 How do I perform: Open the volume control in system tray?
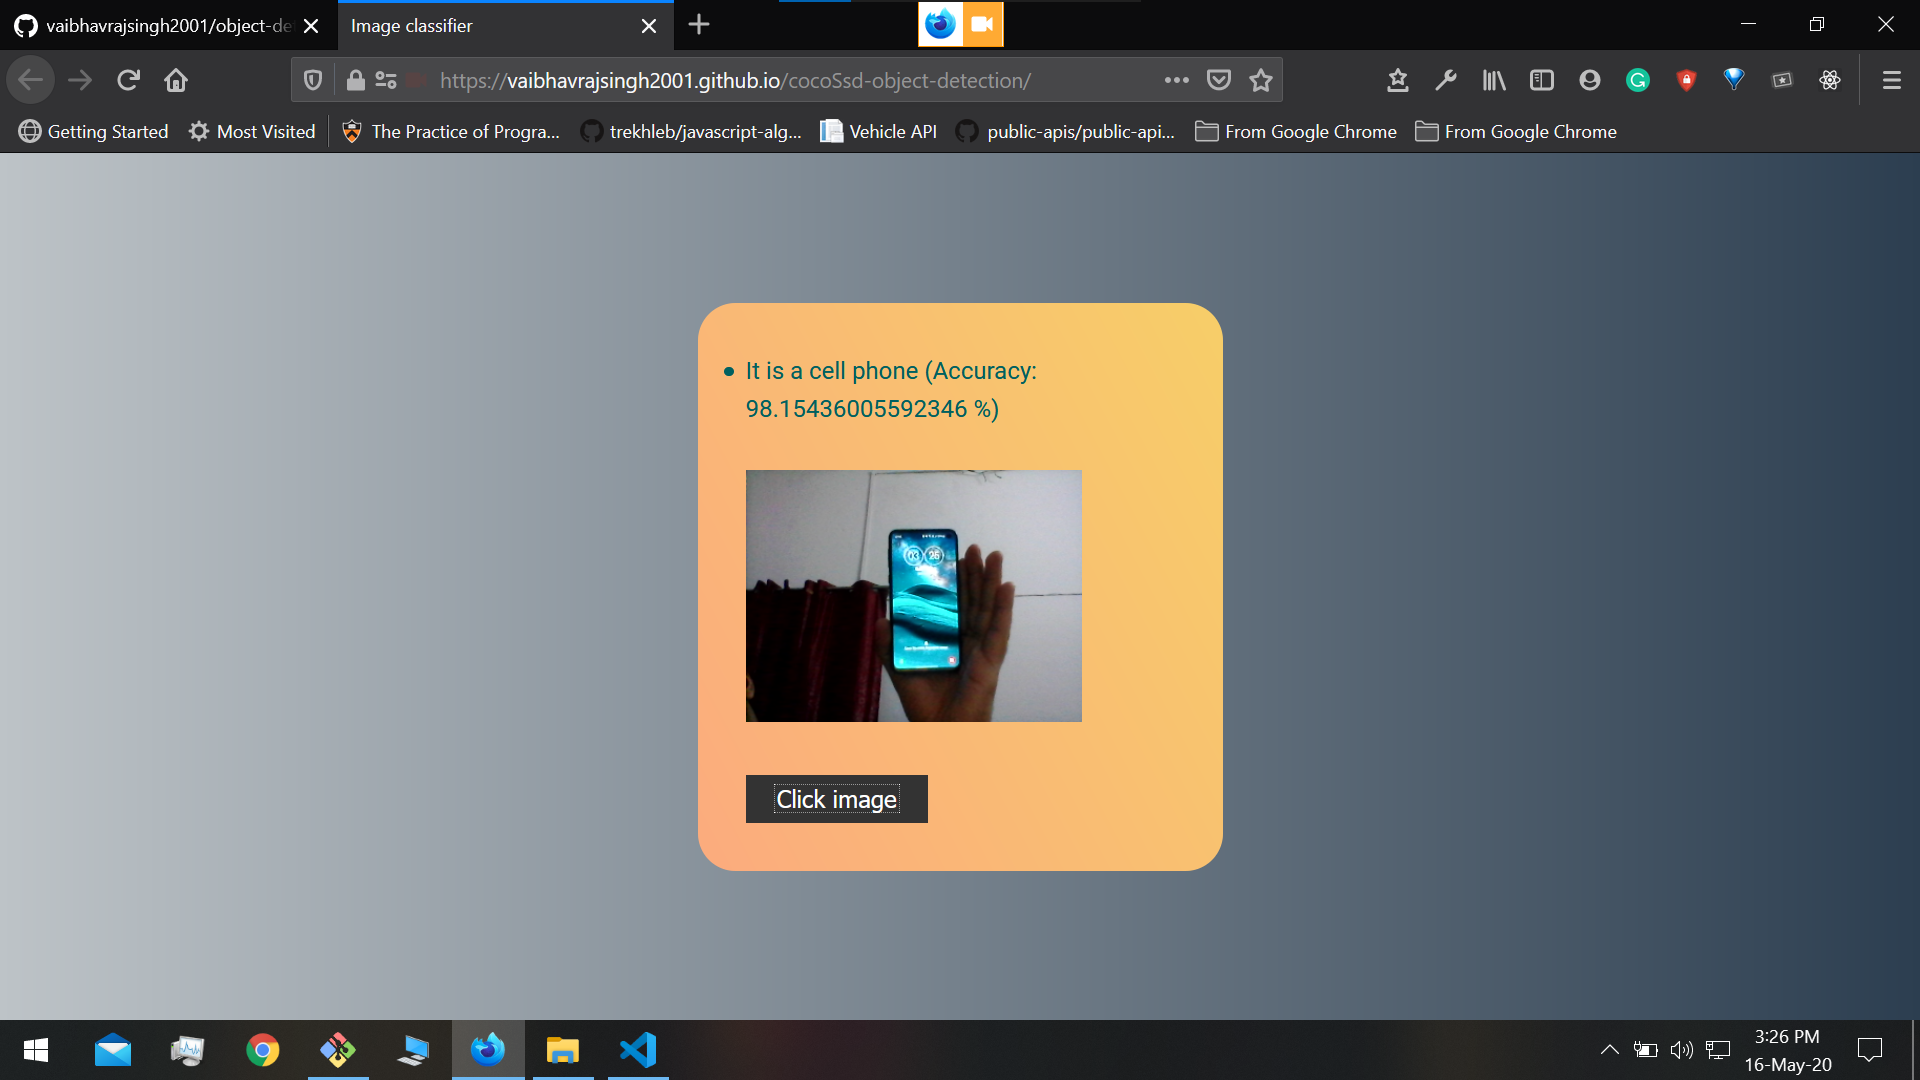[1681, 1050]
